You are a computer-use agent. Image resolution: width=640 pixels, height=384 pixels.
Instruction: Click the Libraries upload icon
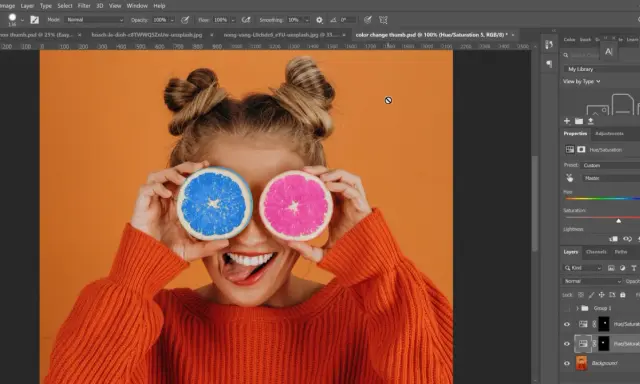591,121
